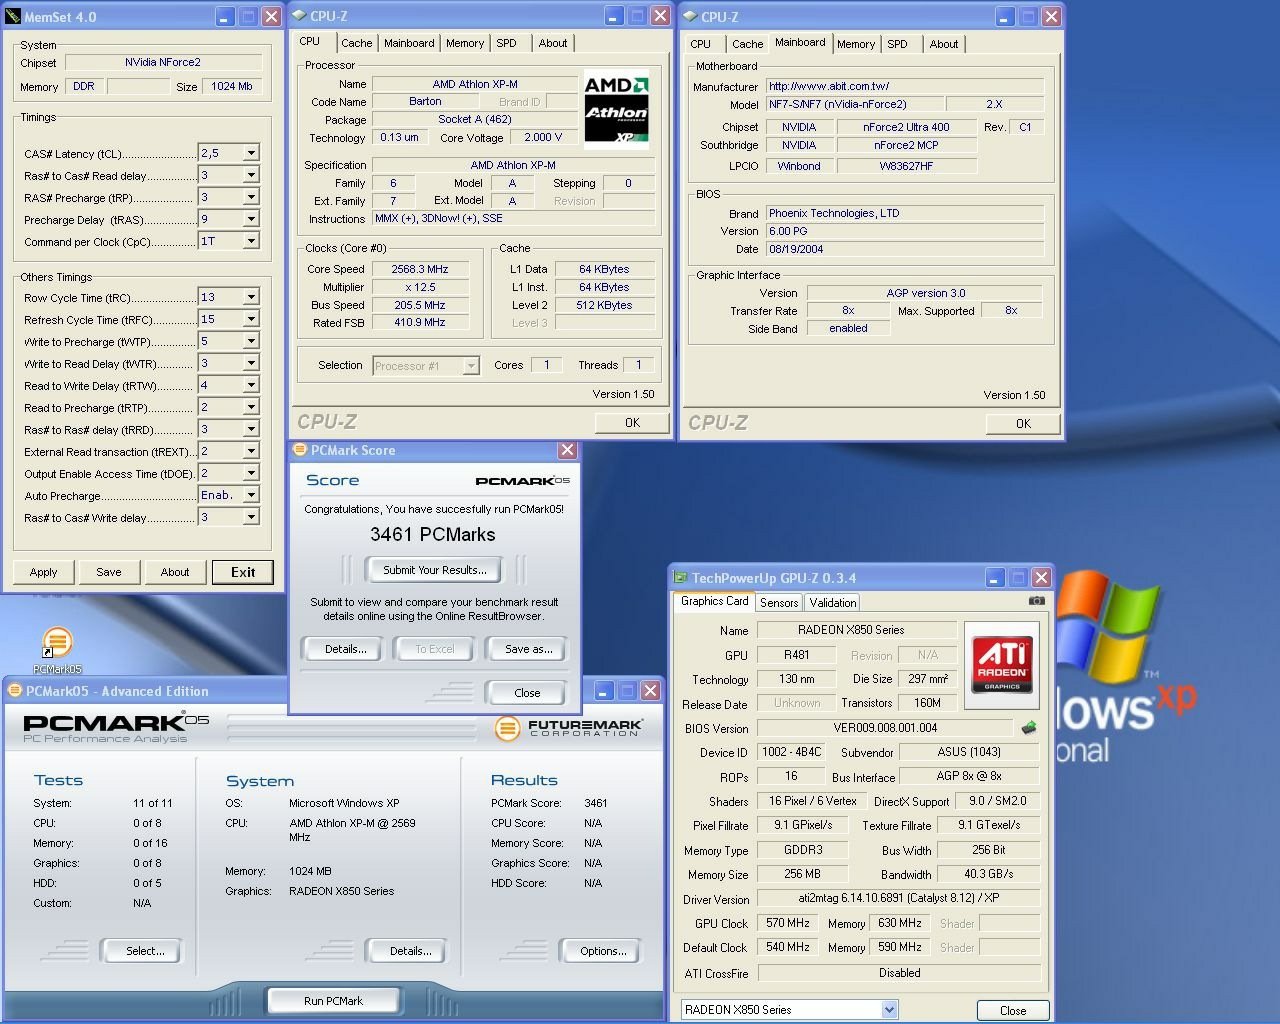Click the PCMark Score 3461 result value
The image size is (1280, 1024).
(x=596, y=803)
